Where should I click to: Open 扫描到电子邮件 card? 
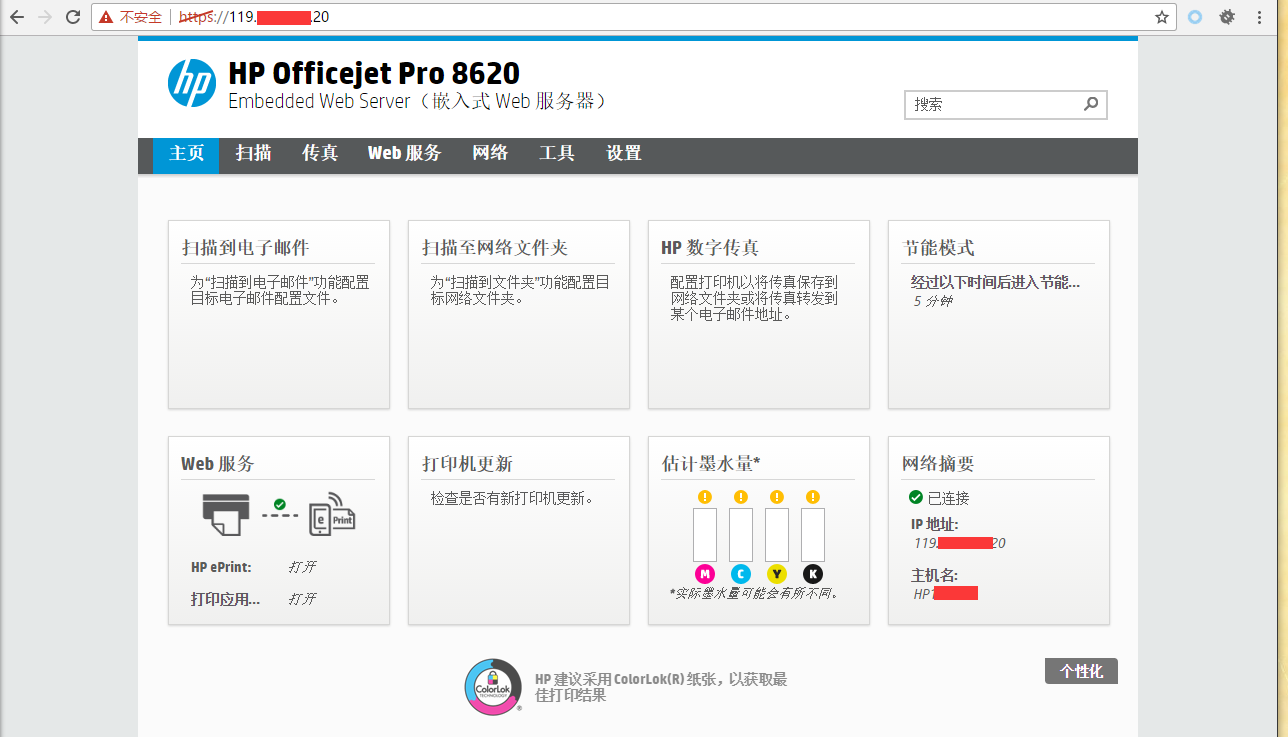pyautogui.click(x=279, y=314)
